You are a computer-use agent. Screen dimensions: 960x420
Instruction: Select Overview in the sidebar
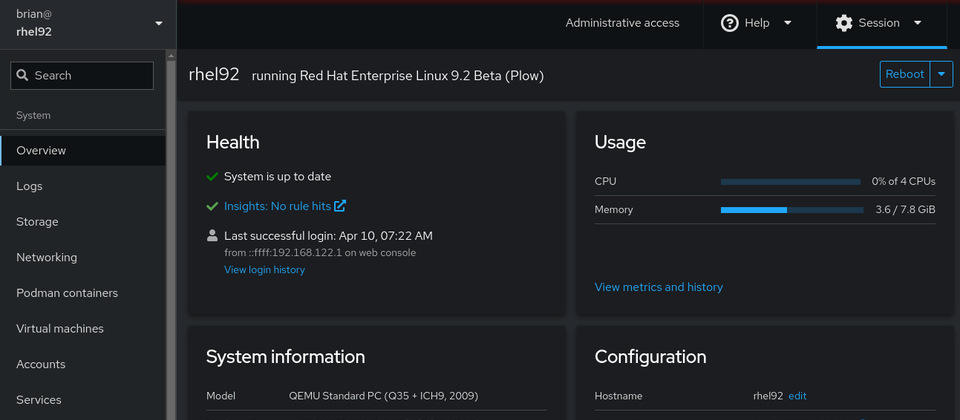pyautogui.click(x=83, y=151)
